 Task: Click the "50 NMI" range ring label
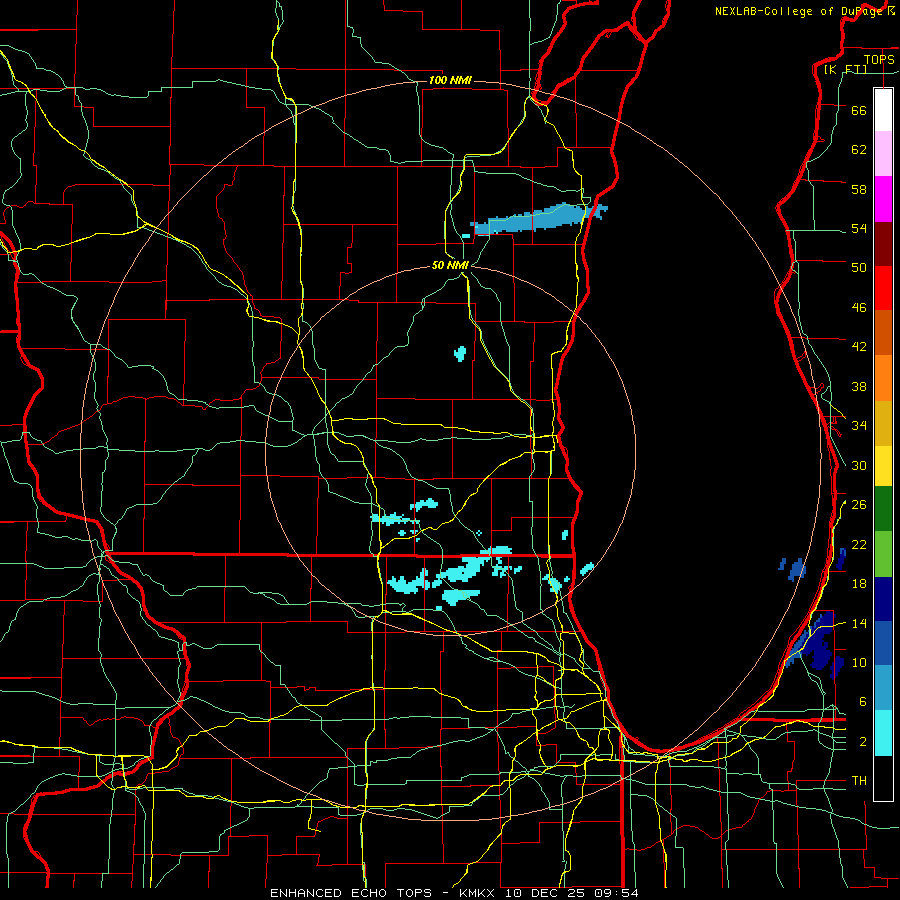click(x=450, y=265)
